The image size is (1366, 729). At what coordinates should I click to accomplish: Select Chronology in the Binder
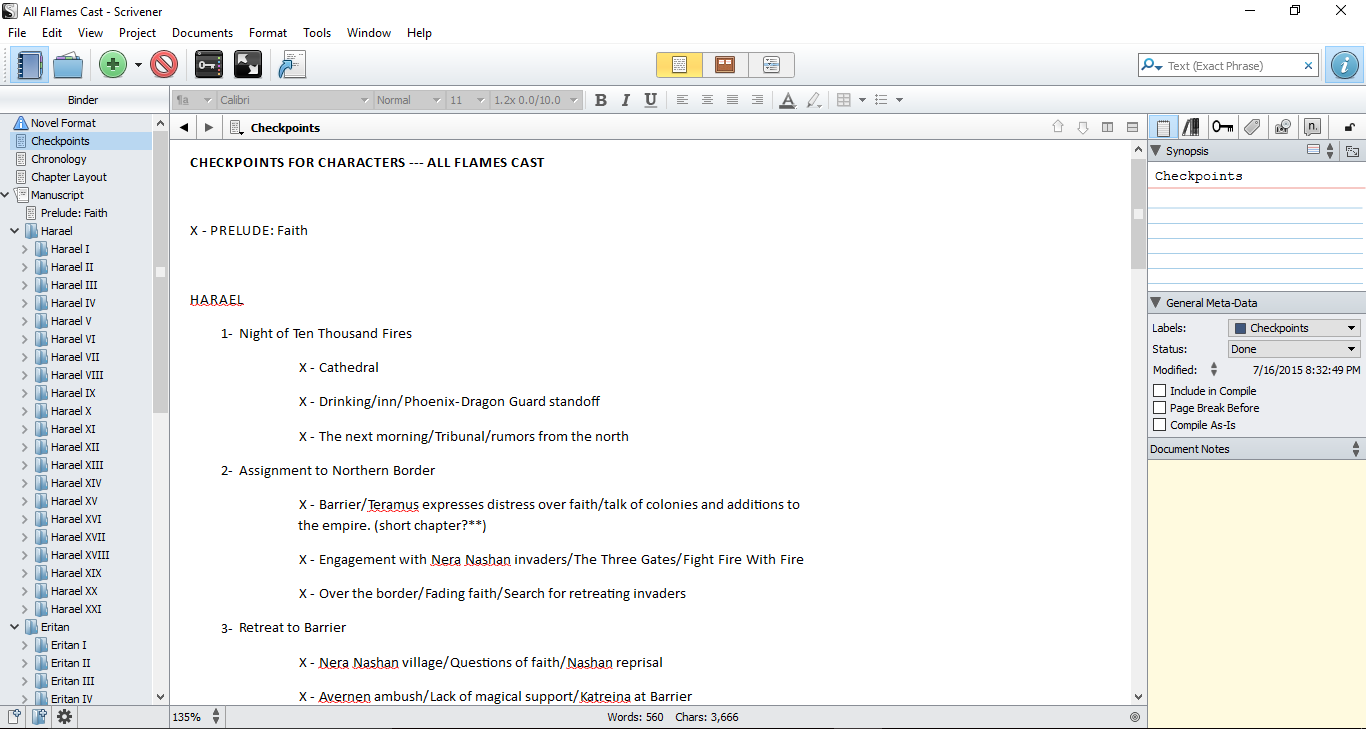tap(59, 159)
